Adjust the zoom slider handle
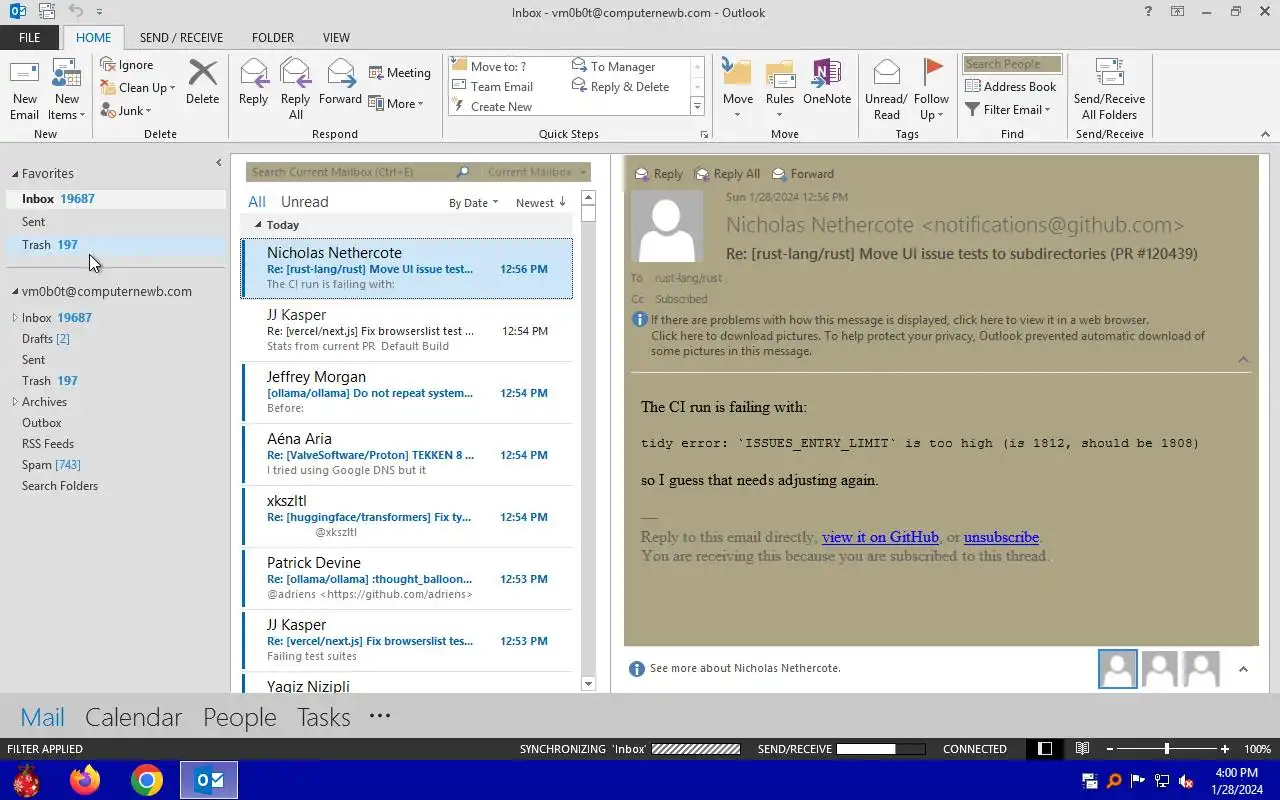Image resolution: width=1280 pixels, height=800 pixels. click(1166, 749)
